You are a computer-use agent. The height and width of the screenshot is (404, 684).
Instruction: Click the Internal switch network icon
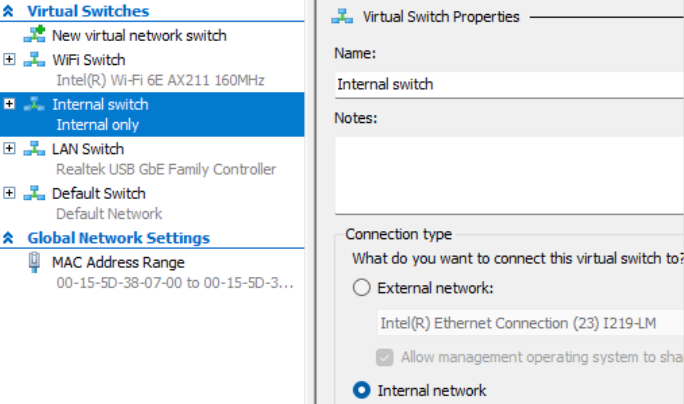click(34, 104)
